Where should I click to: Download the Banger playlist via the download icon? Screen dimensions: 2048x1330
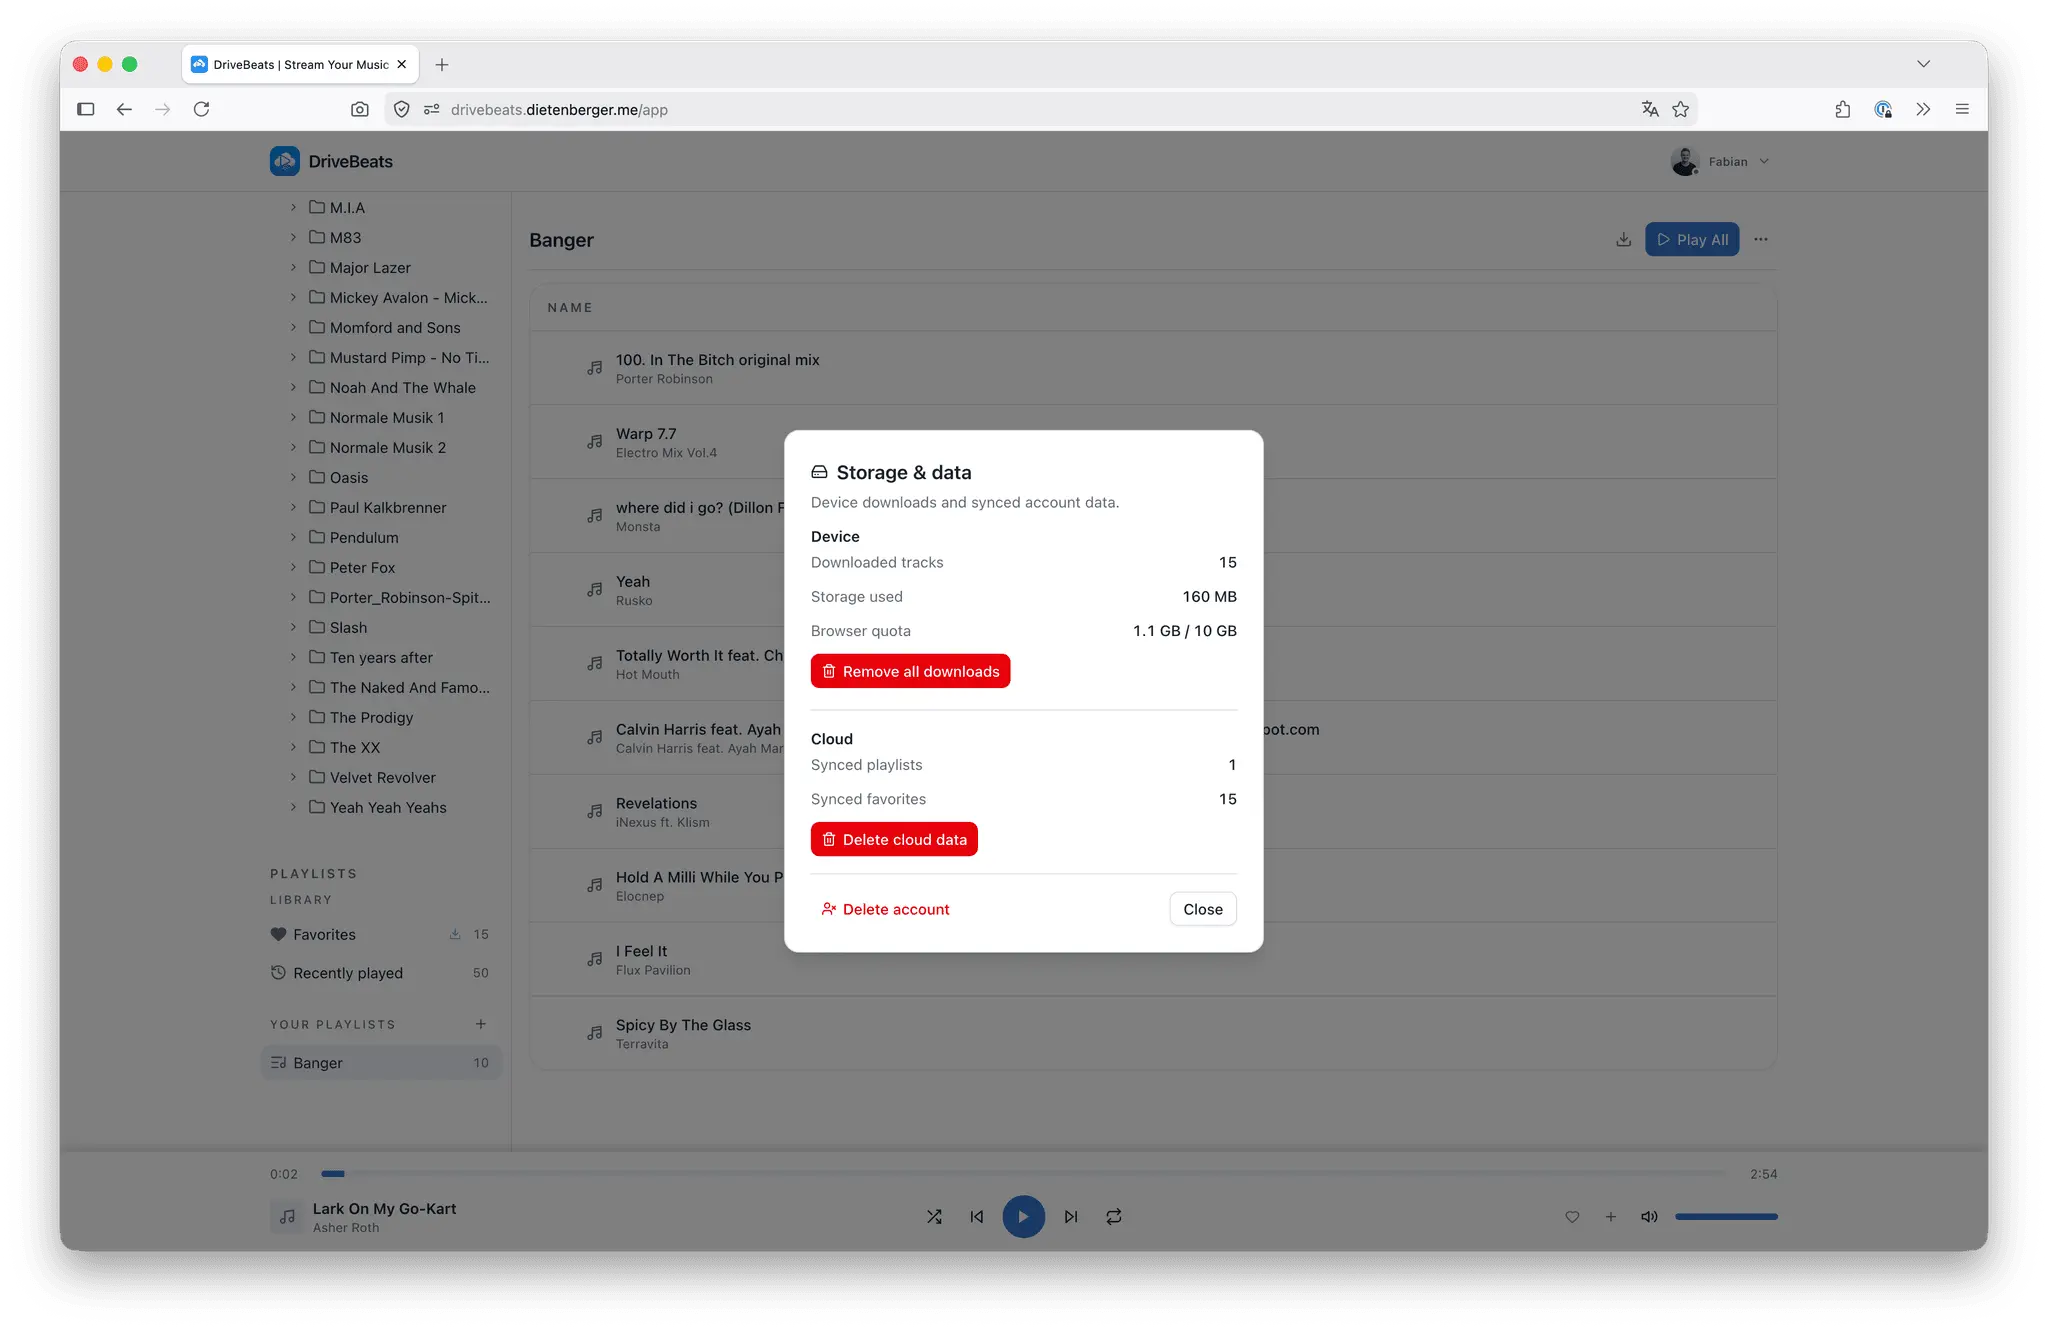1623,239
